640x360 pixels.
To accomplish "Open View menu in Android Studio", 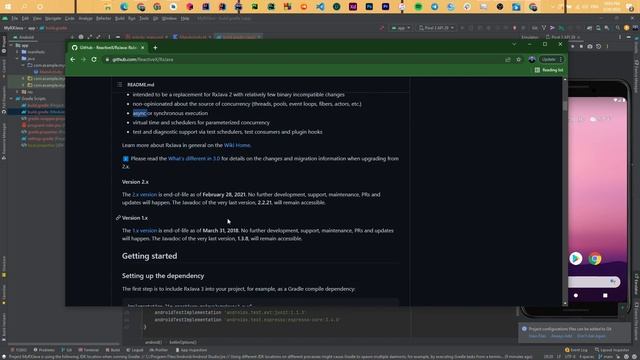I will (37, 18).
